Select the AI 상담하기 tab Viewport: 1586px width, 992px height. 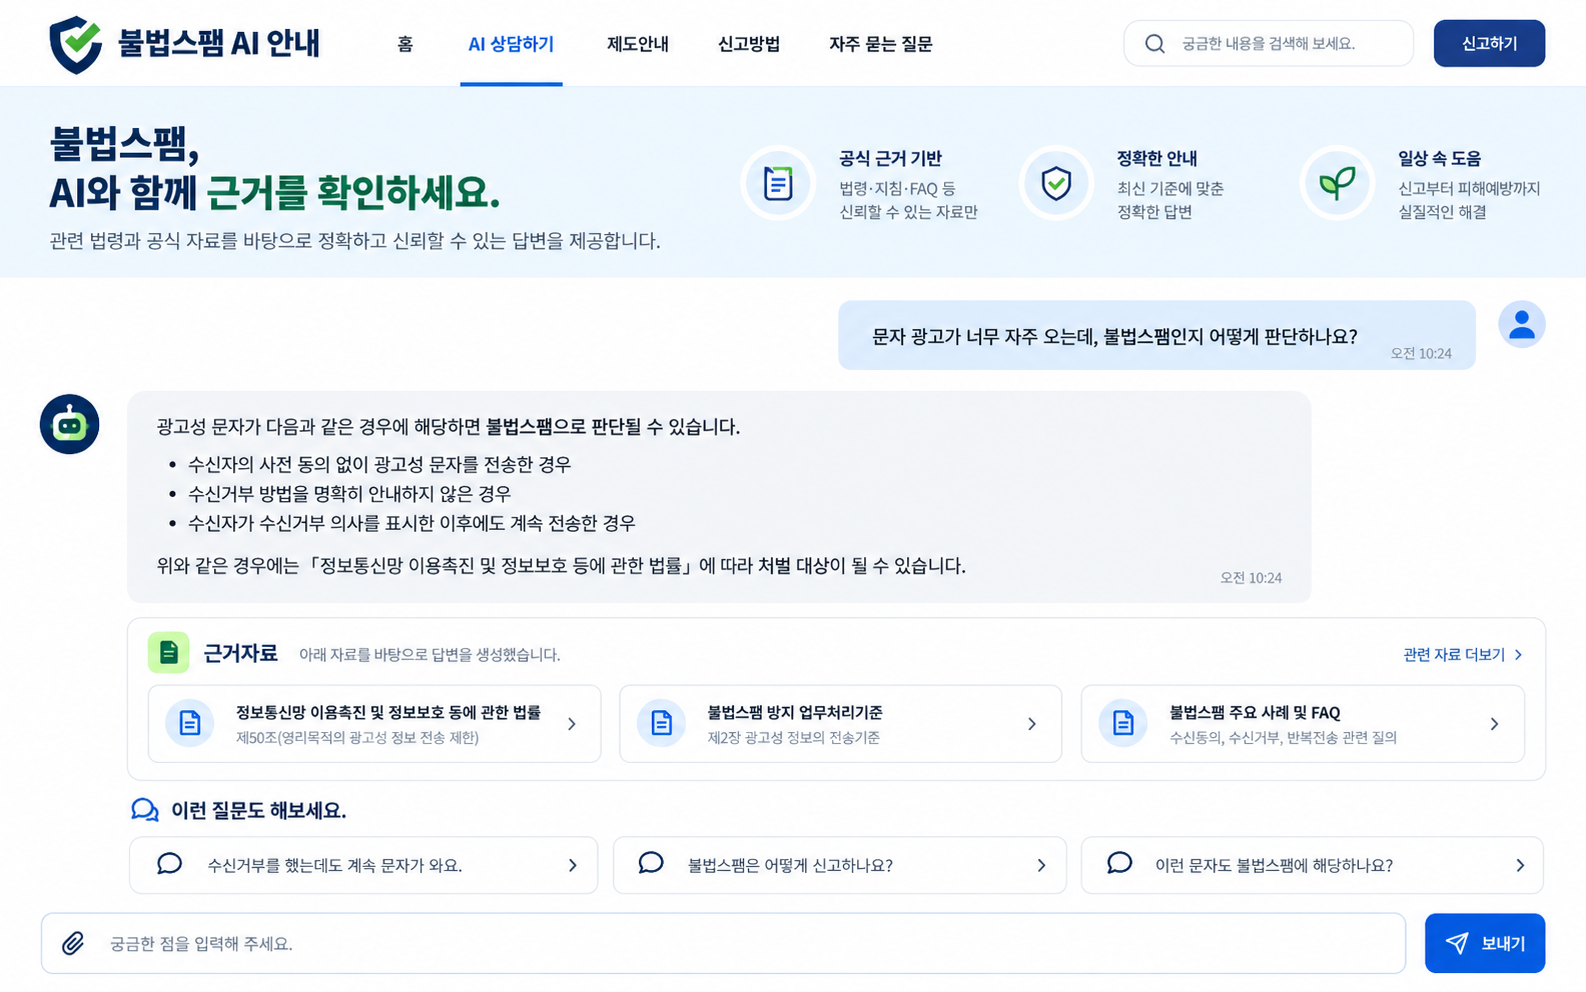(x=511, y=44)
